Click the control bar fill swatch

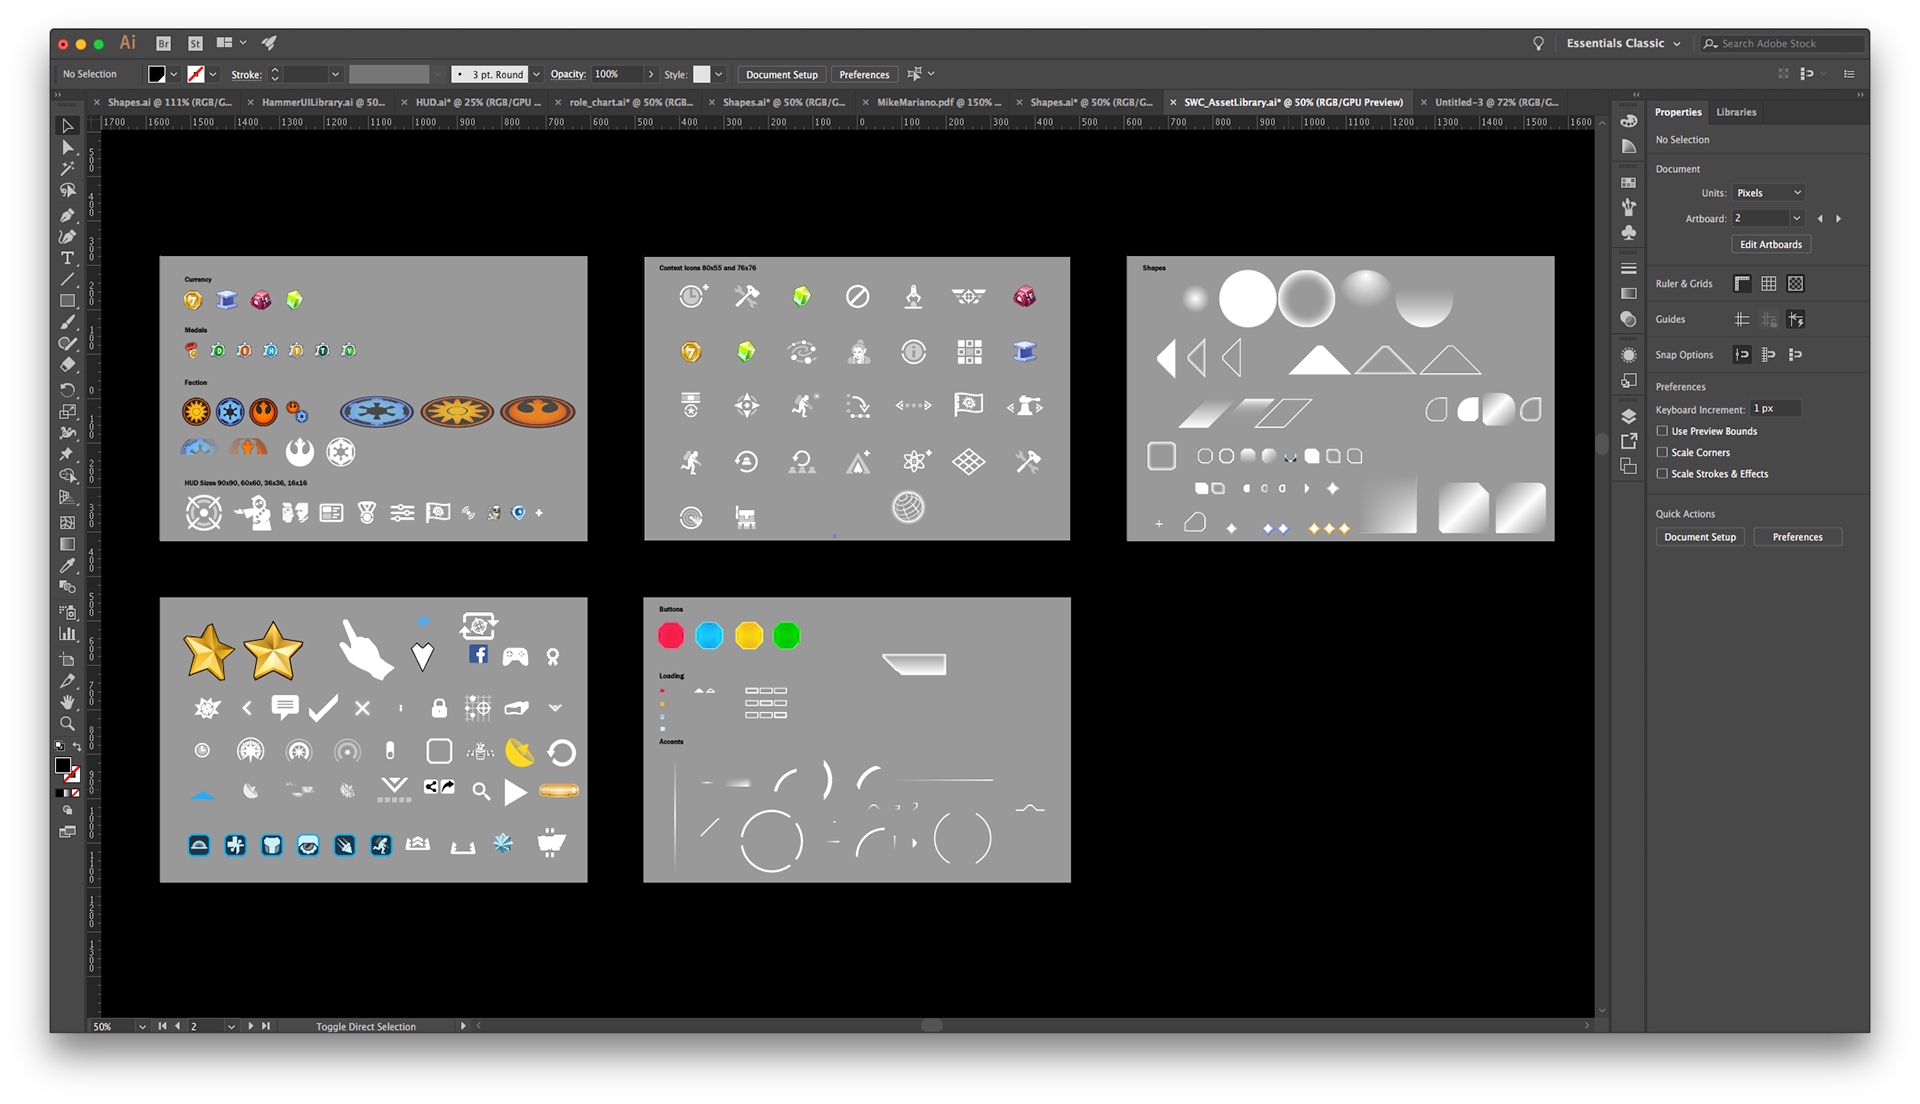point(157,74)
